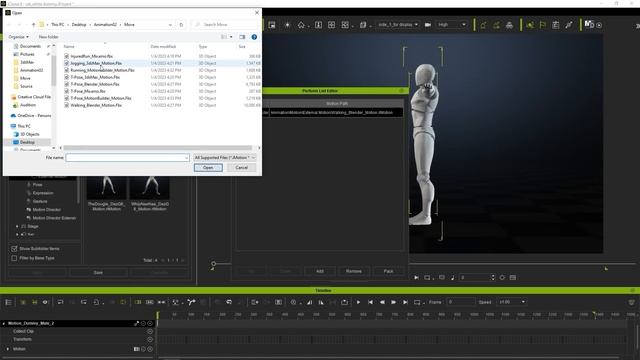This screenshot has width=640, height=360.
Task: Go up one folder level
Action: point(33,24)
